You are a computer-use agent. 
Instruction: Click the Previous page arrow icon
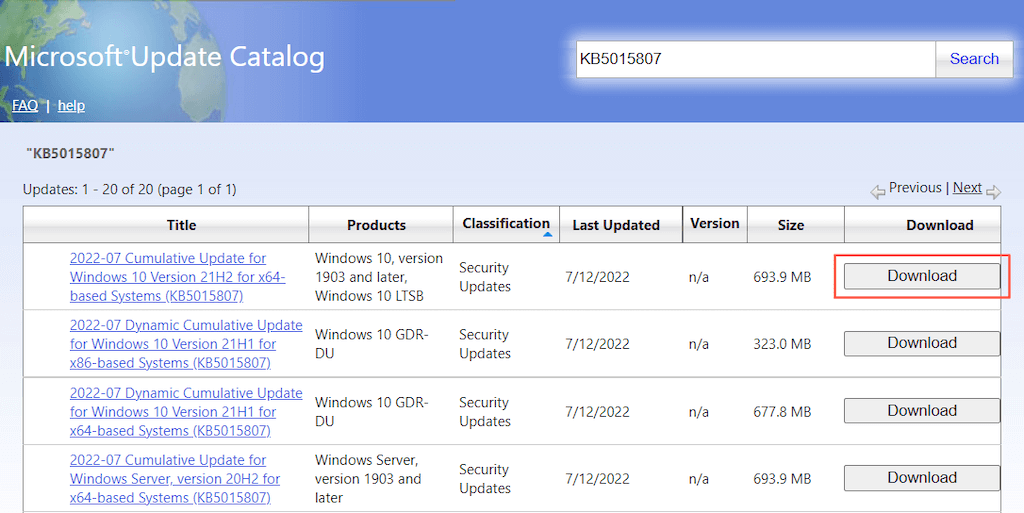pyautogui.click(x=877, y=190)
